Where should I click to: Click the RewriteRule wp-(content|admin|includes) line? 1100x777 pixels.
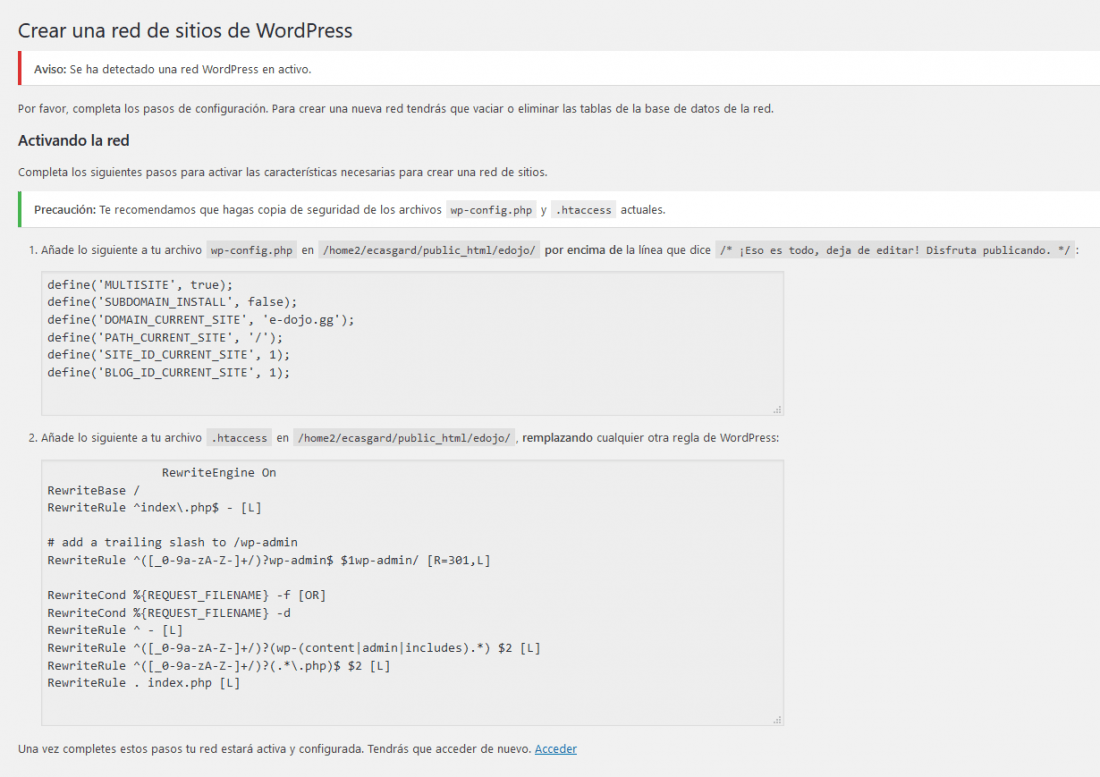click(294, 648)
